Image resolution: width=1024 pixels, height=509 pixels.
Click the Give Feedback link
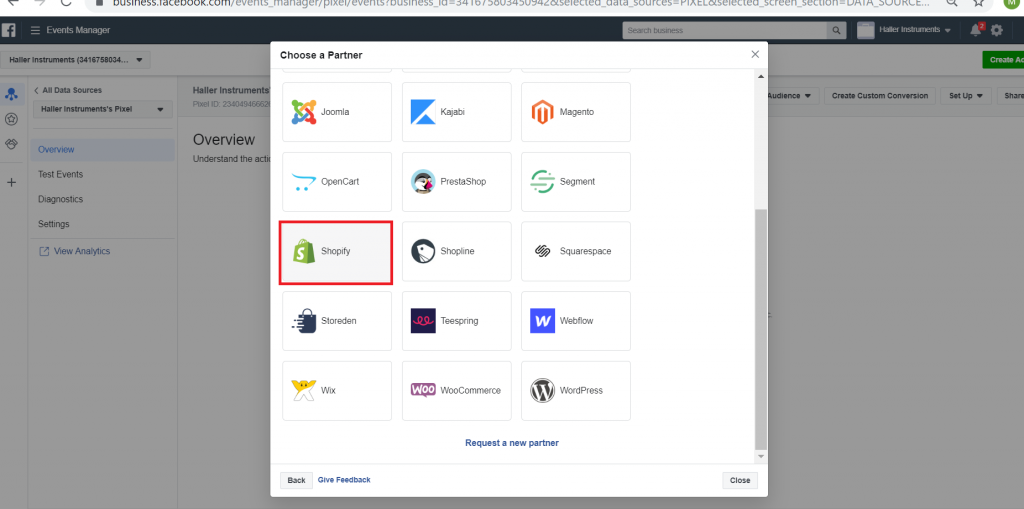point(344,480)
